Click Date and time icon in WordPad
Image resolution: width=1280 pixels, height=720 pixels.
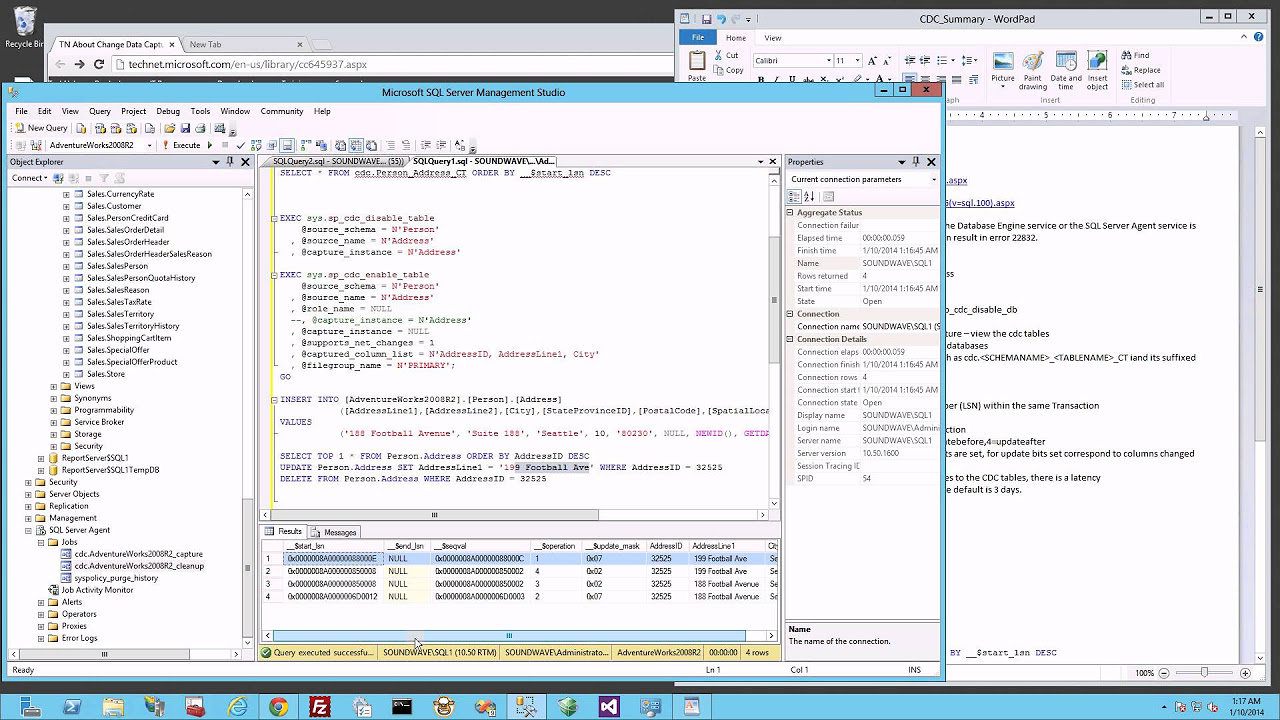click(x=1066, y=70)
